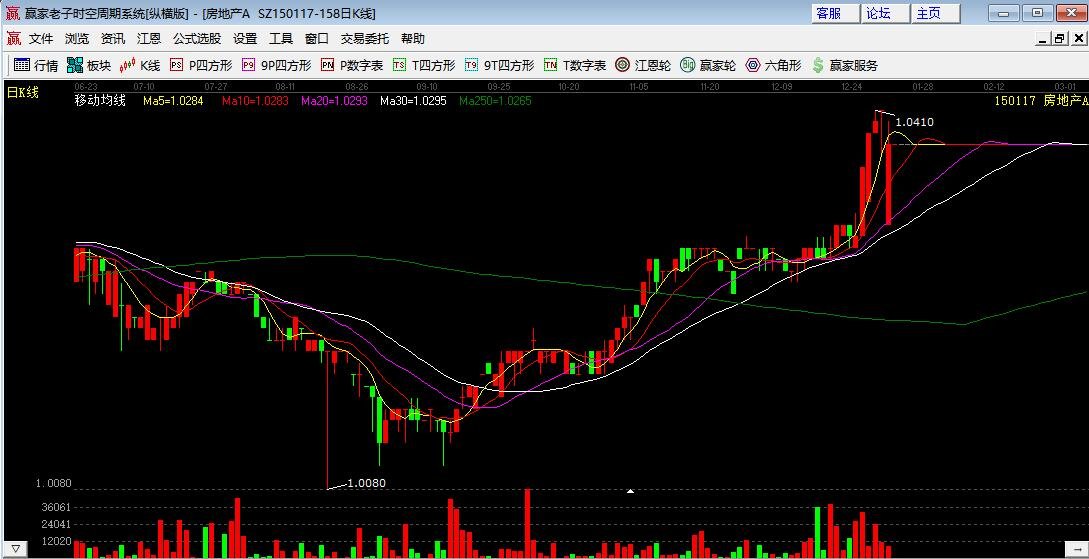Close the inner chart window
The image size is (1089, 559).
1078,40
